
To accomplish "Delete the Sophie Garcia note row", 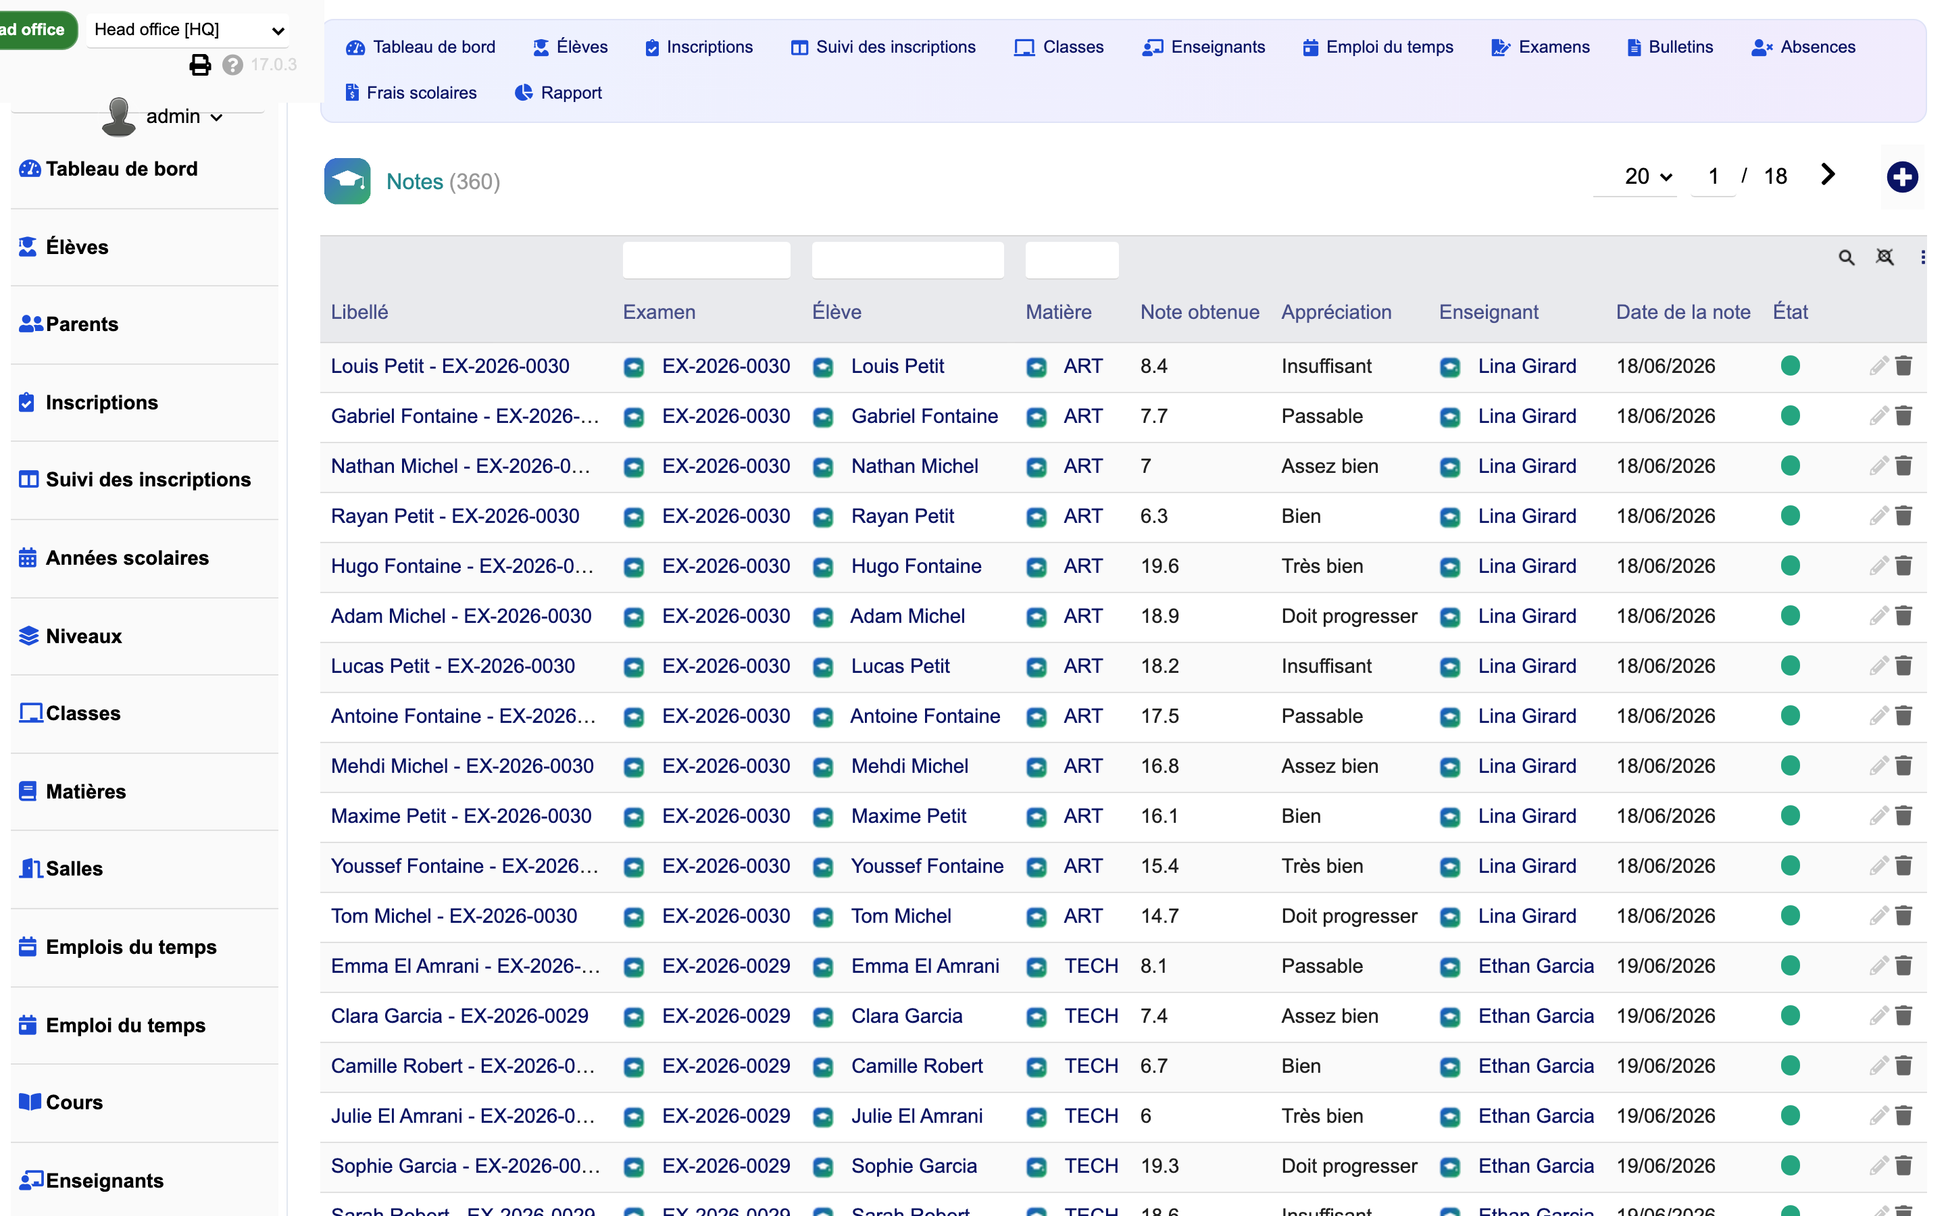I will [x=1904, y=1166].
